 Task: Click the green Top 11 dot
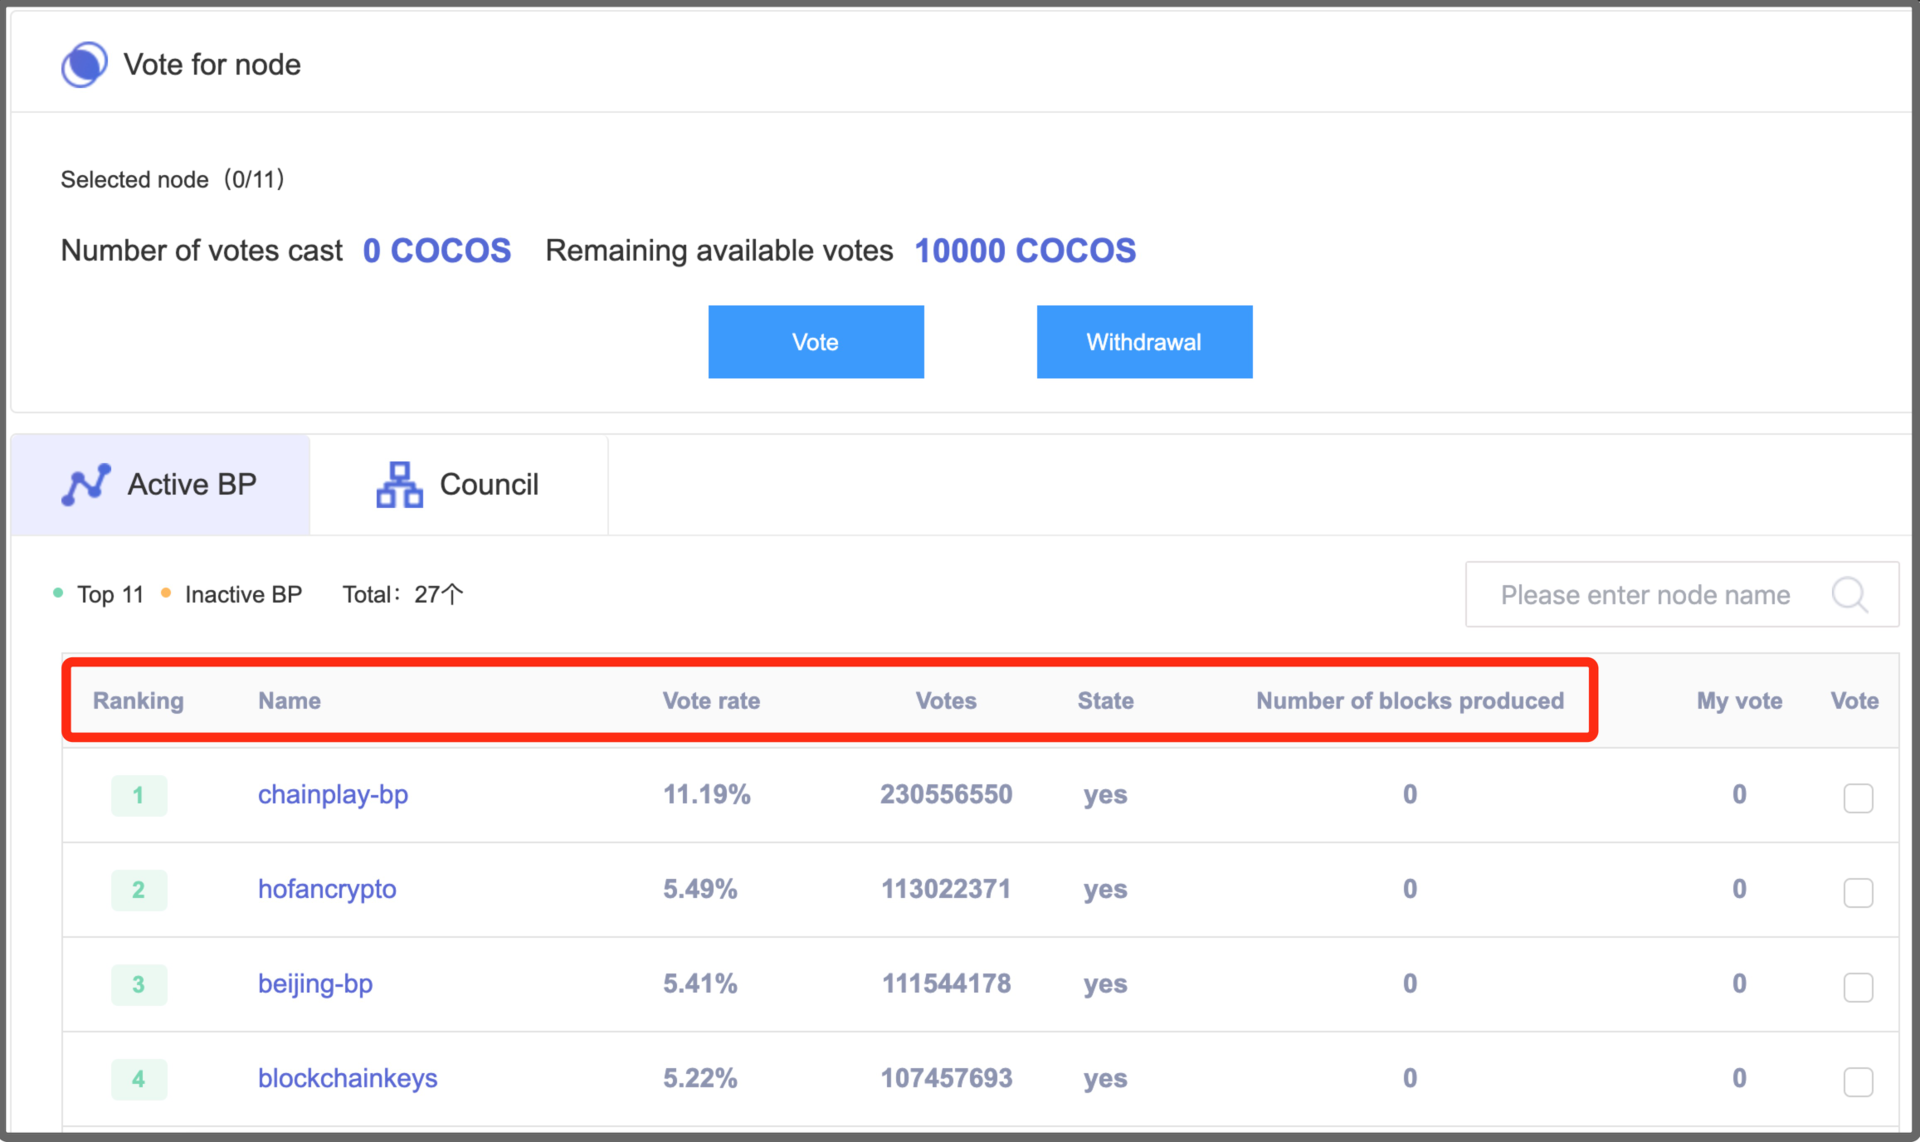click(x=58, y=594)
